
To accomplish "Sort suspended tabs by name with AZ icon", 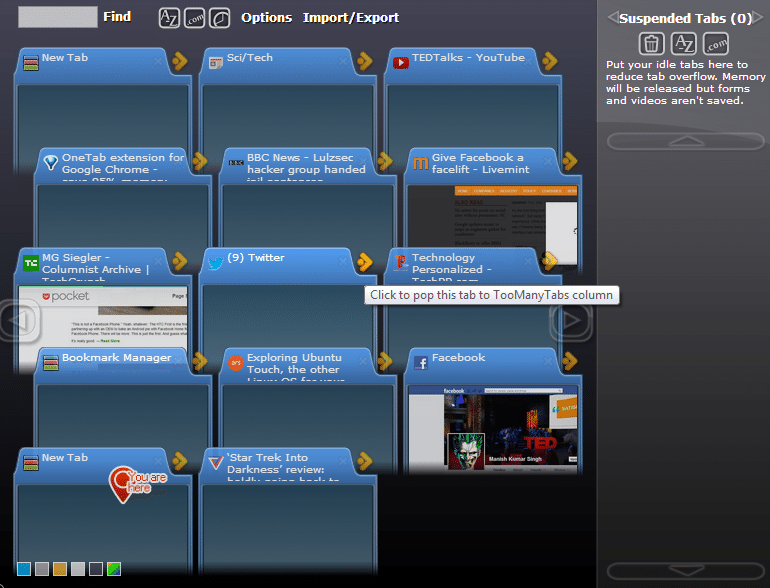I will point(684,44).
